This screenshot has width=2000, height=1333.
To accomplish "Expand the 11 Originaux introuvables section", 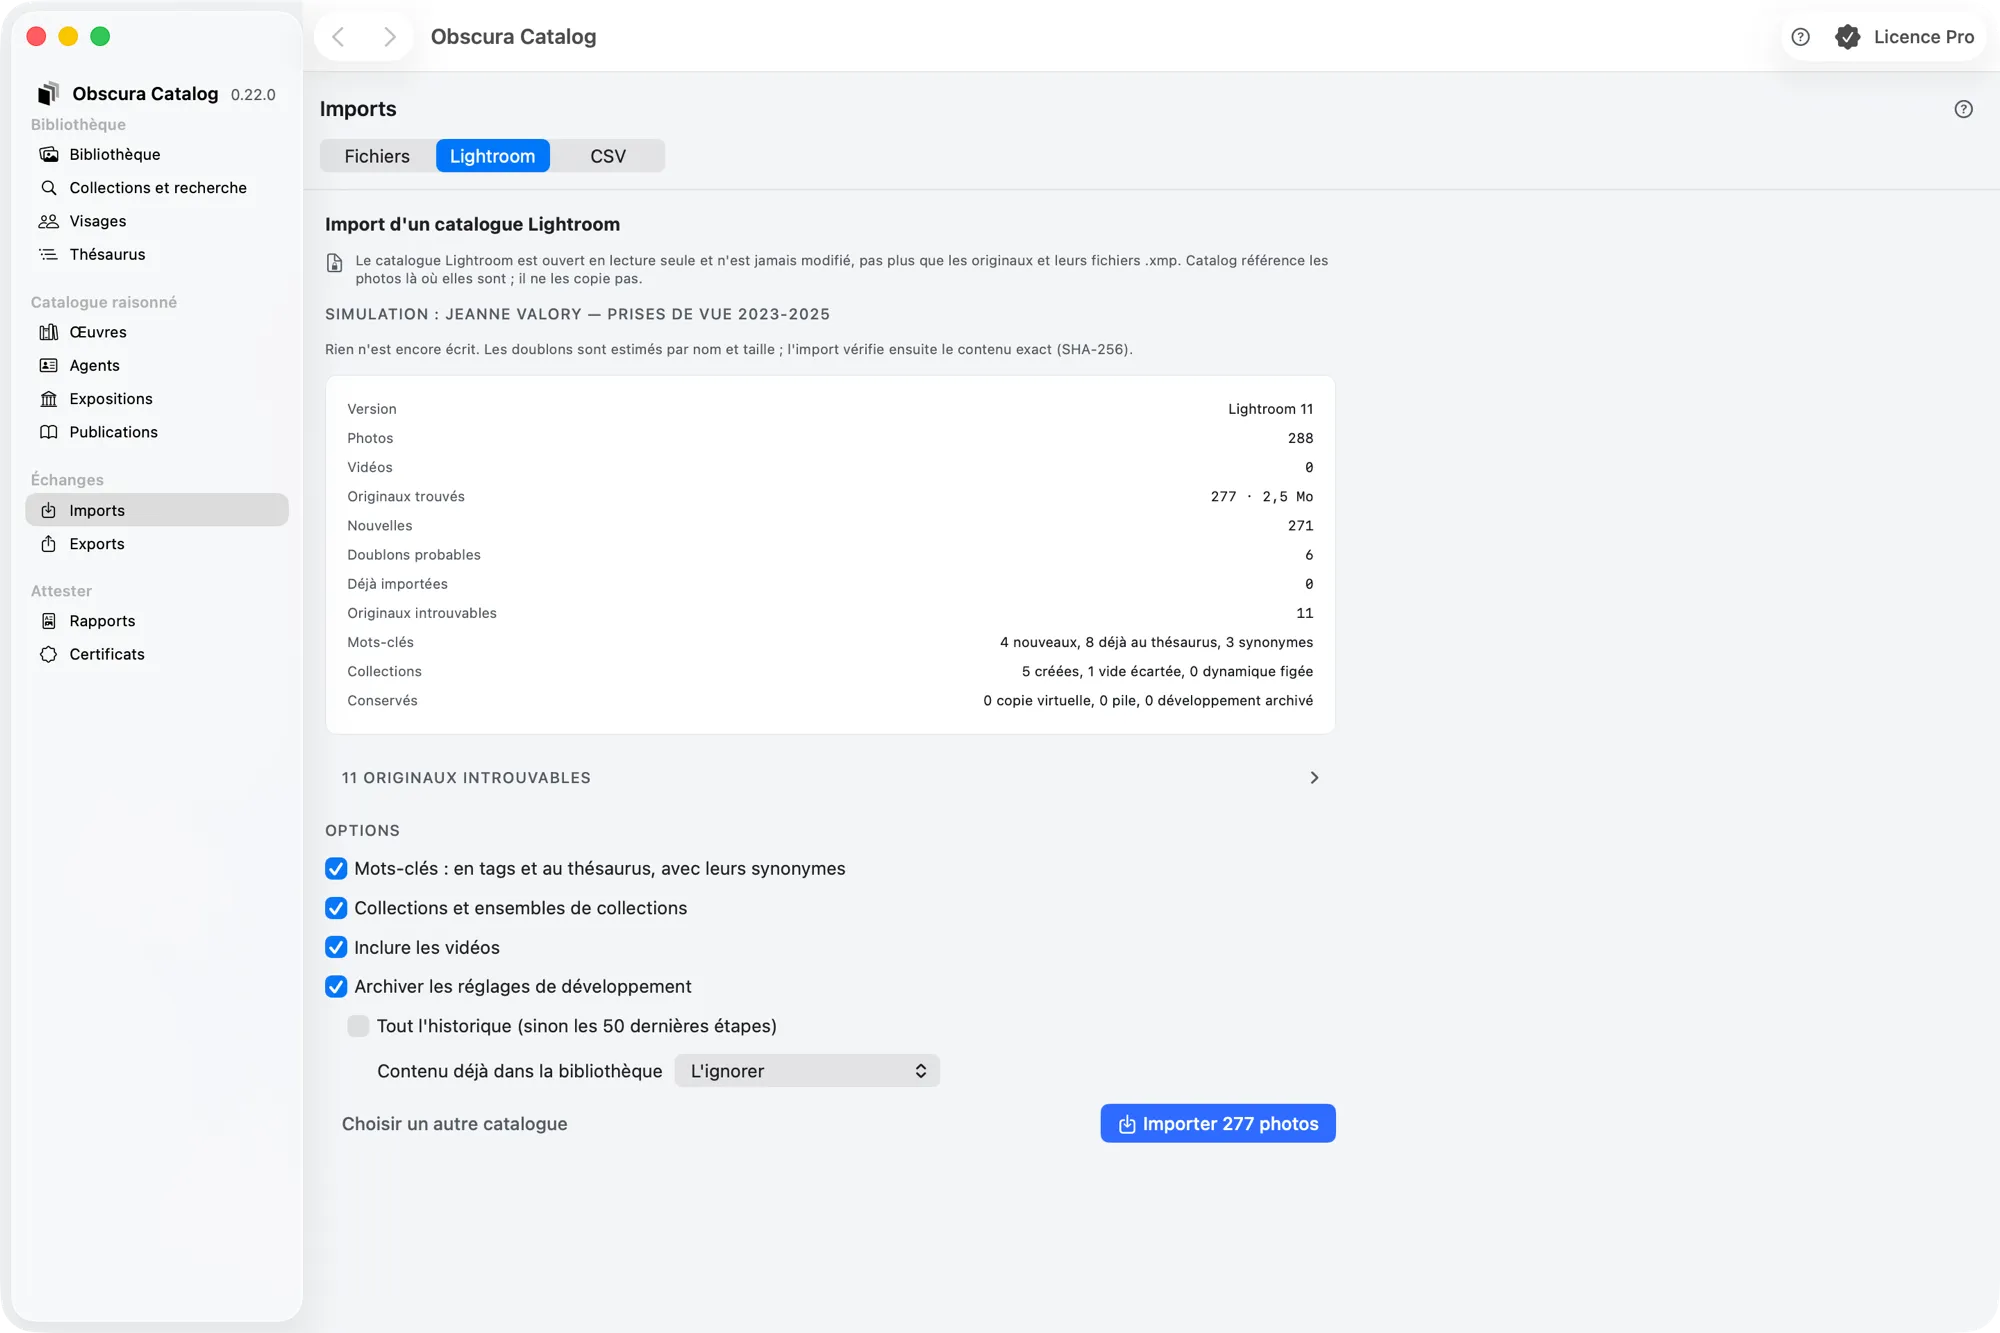I will [830, 778].
